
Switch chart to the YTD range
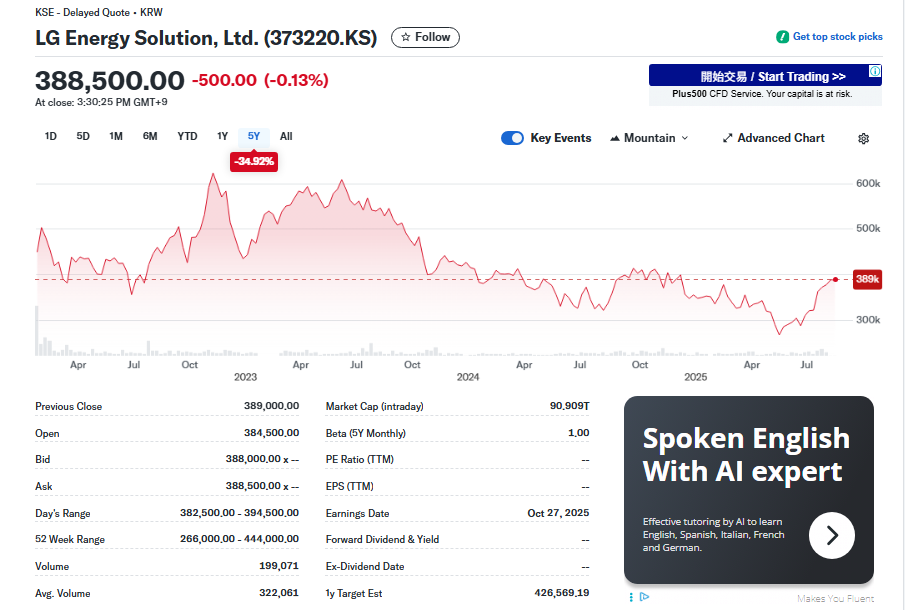click(x=187, y=136)
